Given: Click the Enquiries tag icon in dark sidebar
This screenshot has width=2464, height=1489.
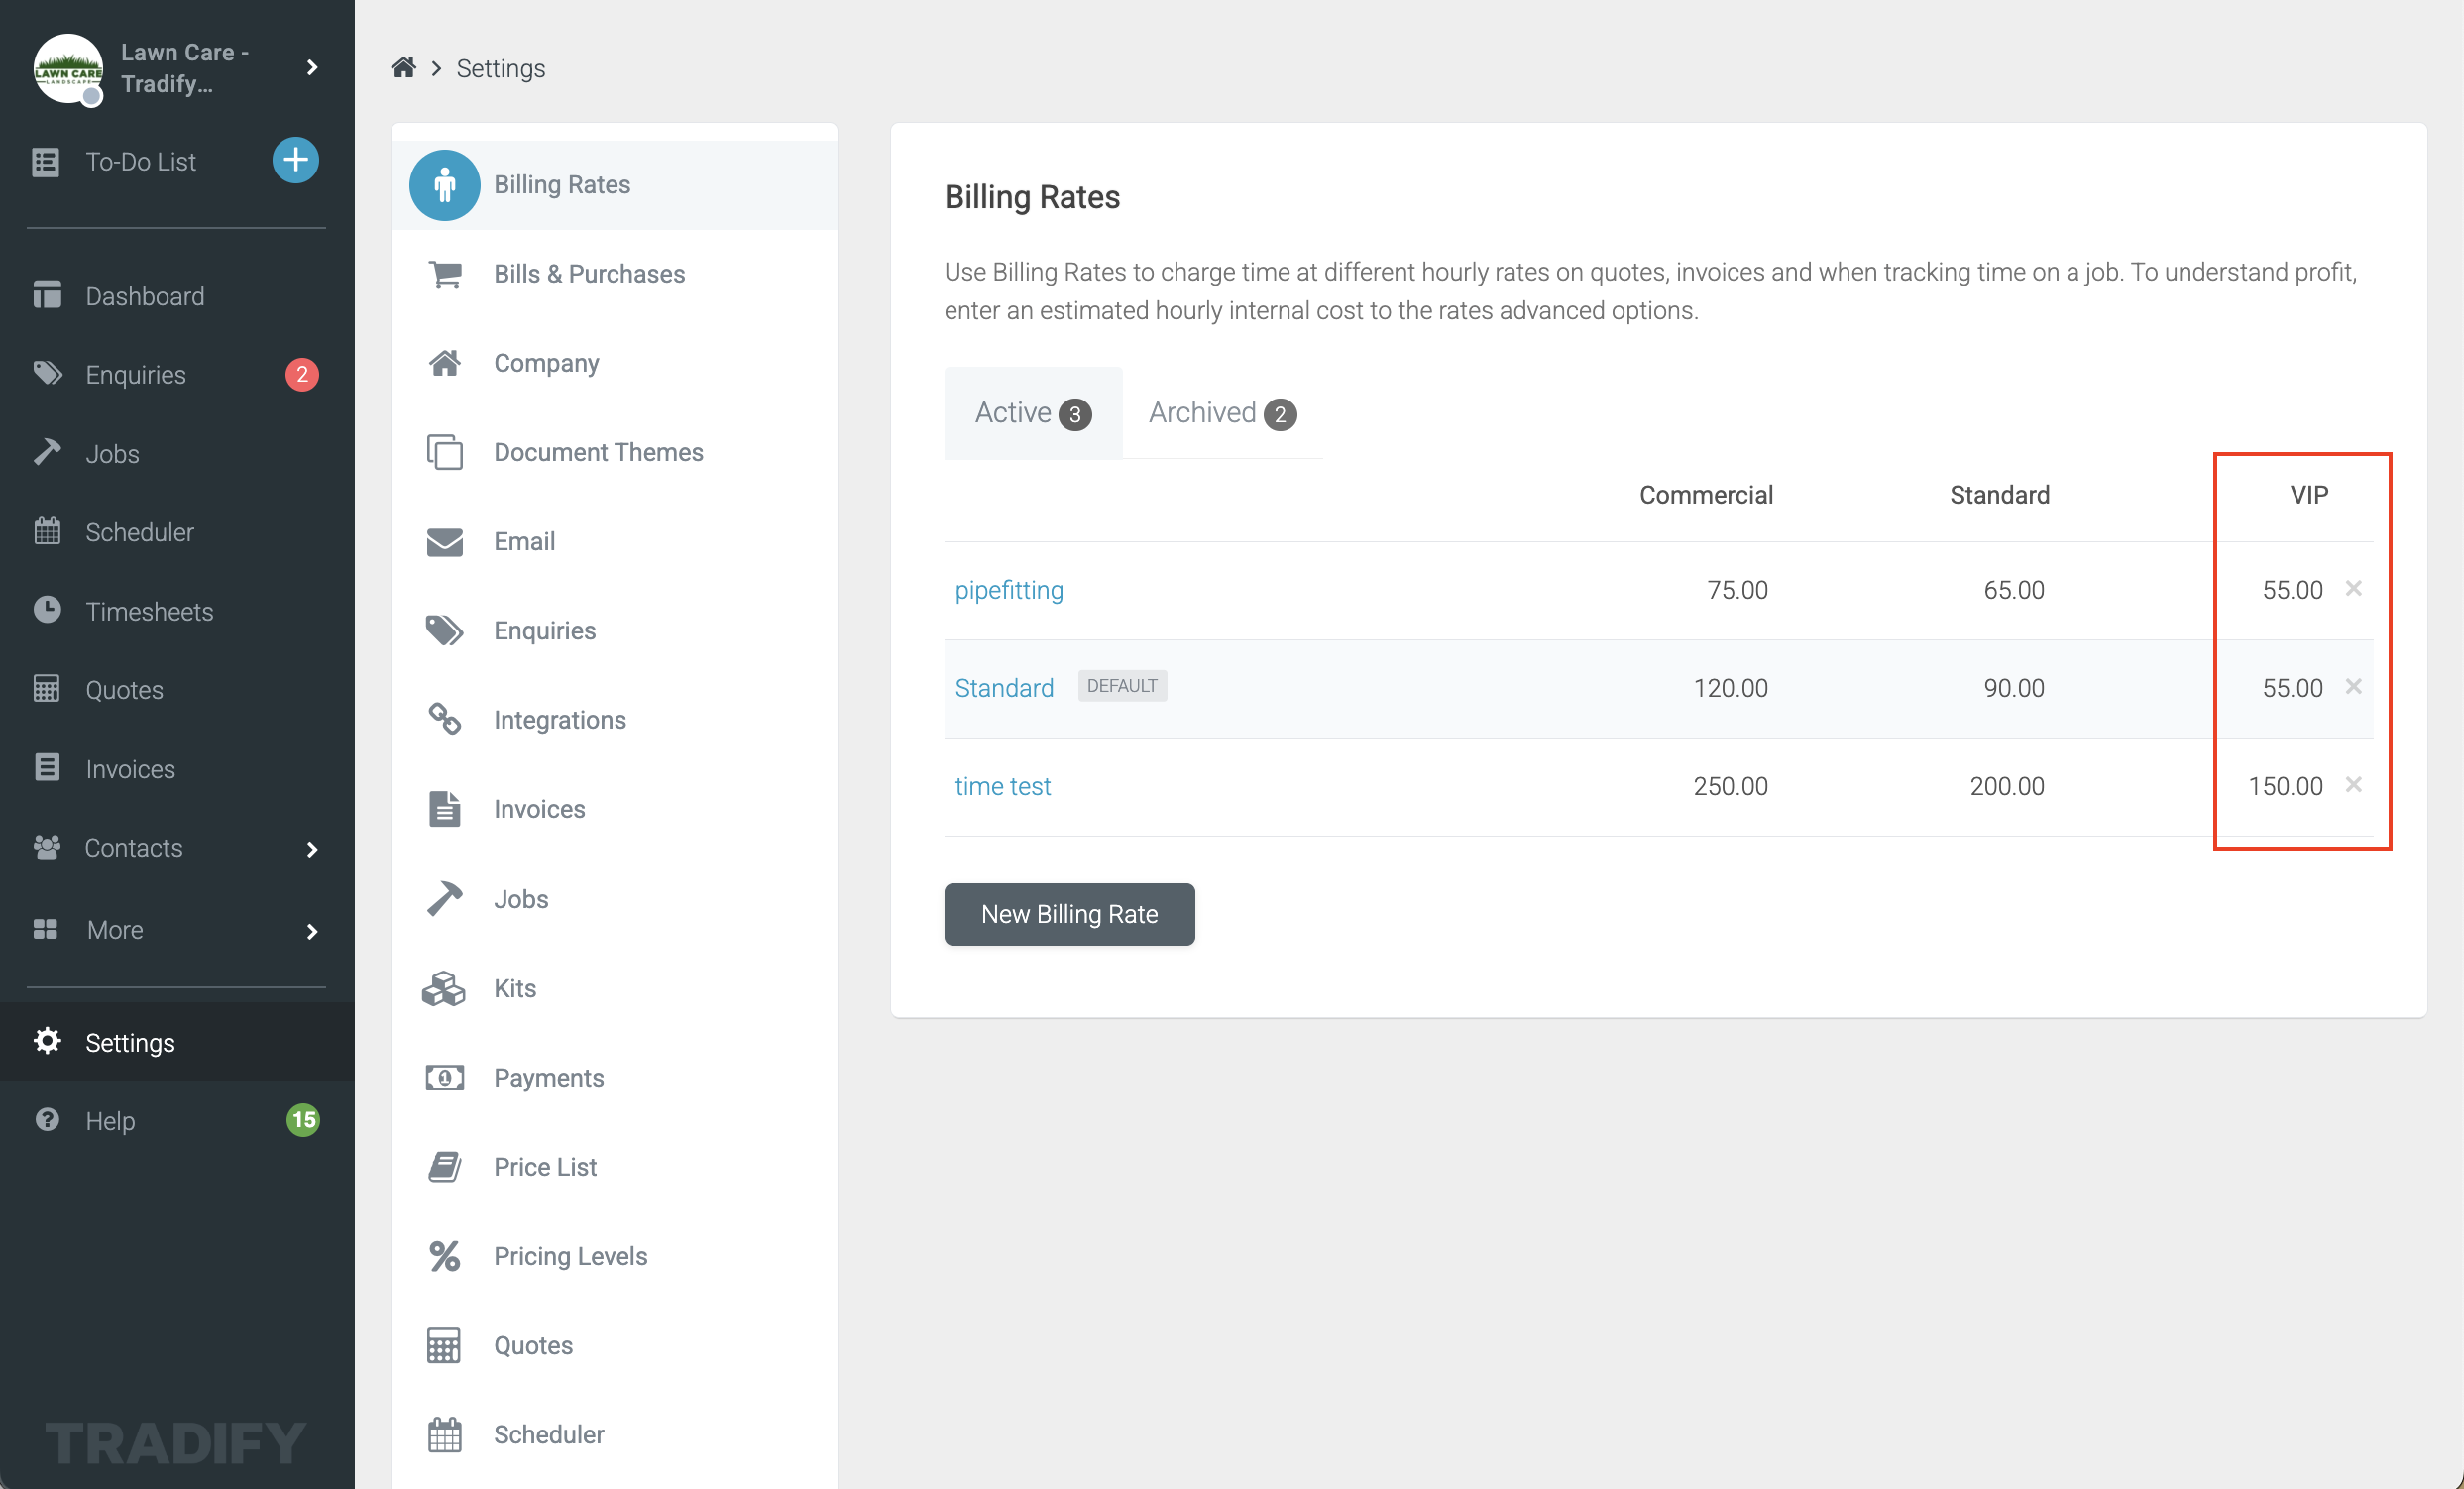Looking at the screenshot, I should click(x=47, y=374).
